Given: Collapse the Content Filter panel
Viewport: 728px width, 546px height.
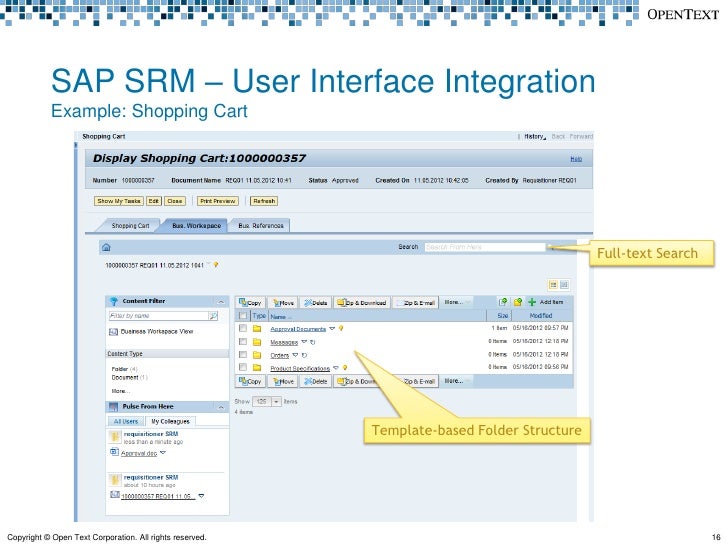Looking at the screenshot, I should 221,302.
